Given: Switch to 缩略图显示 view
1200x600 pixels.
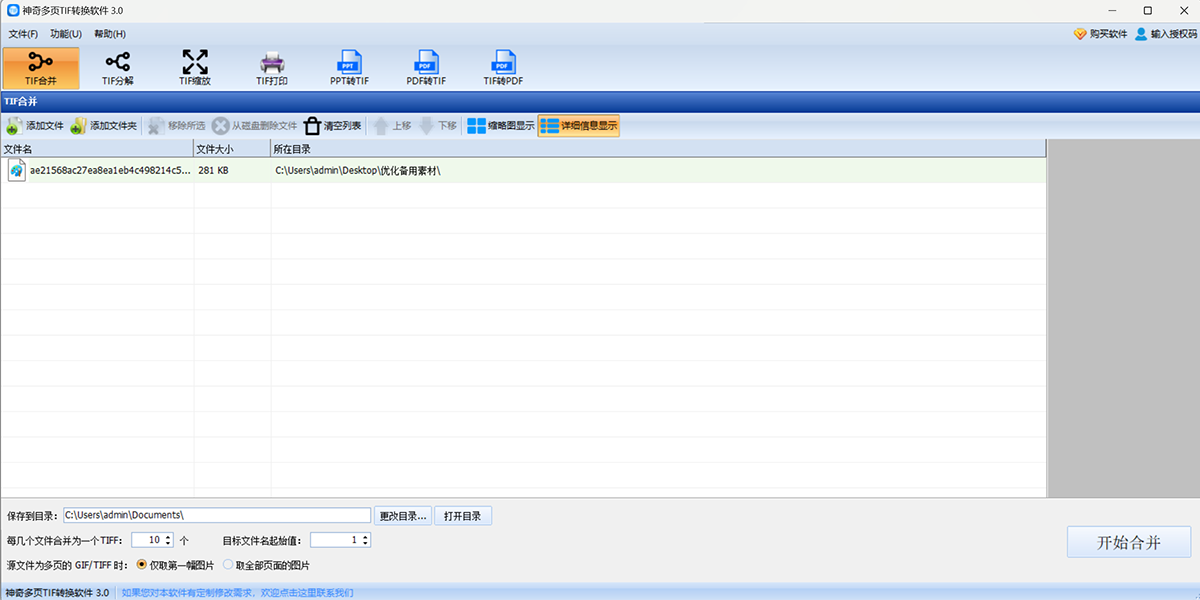Looking at the screenshot, I should (x=500, y=126).
